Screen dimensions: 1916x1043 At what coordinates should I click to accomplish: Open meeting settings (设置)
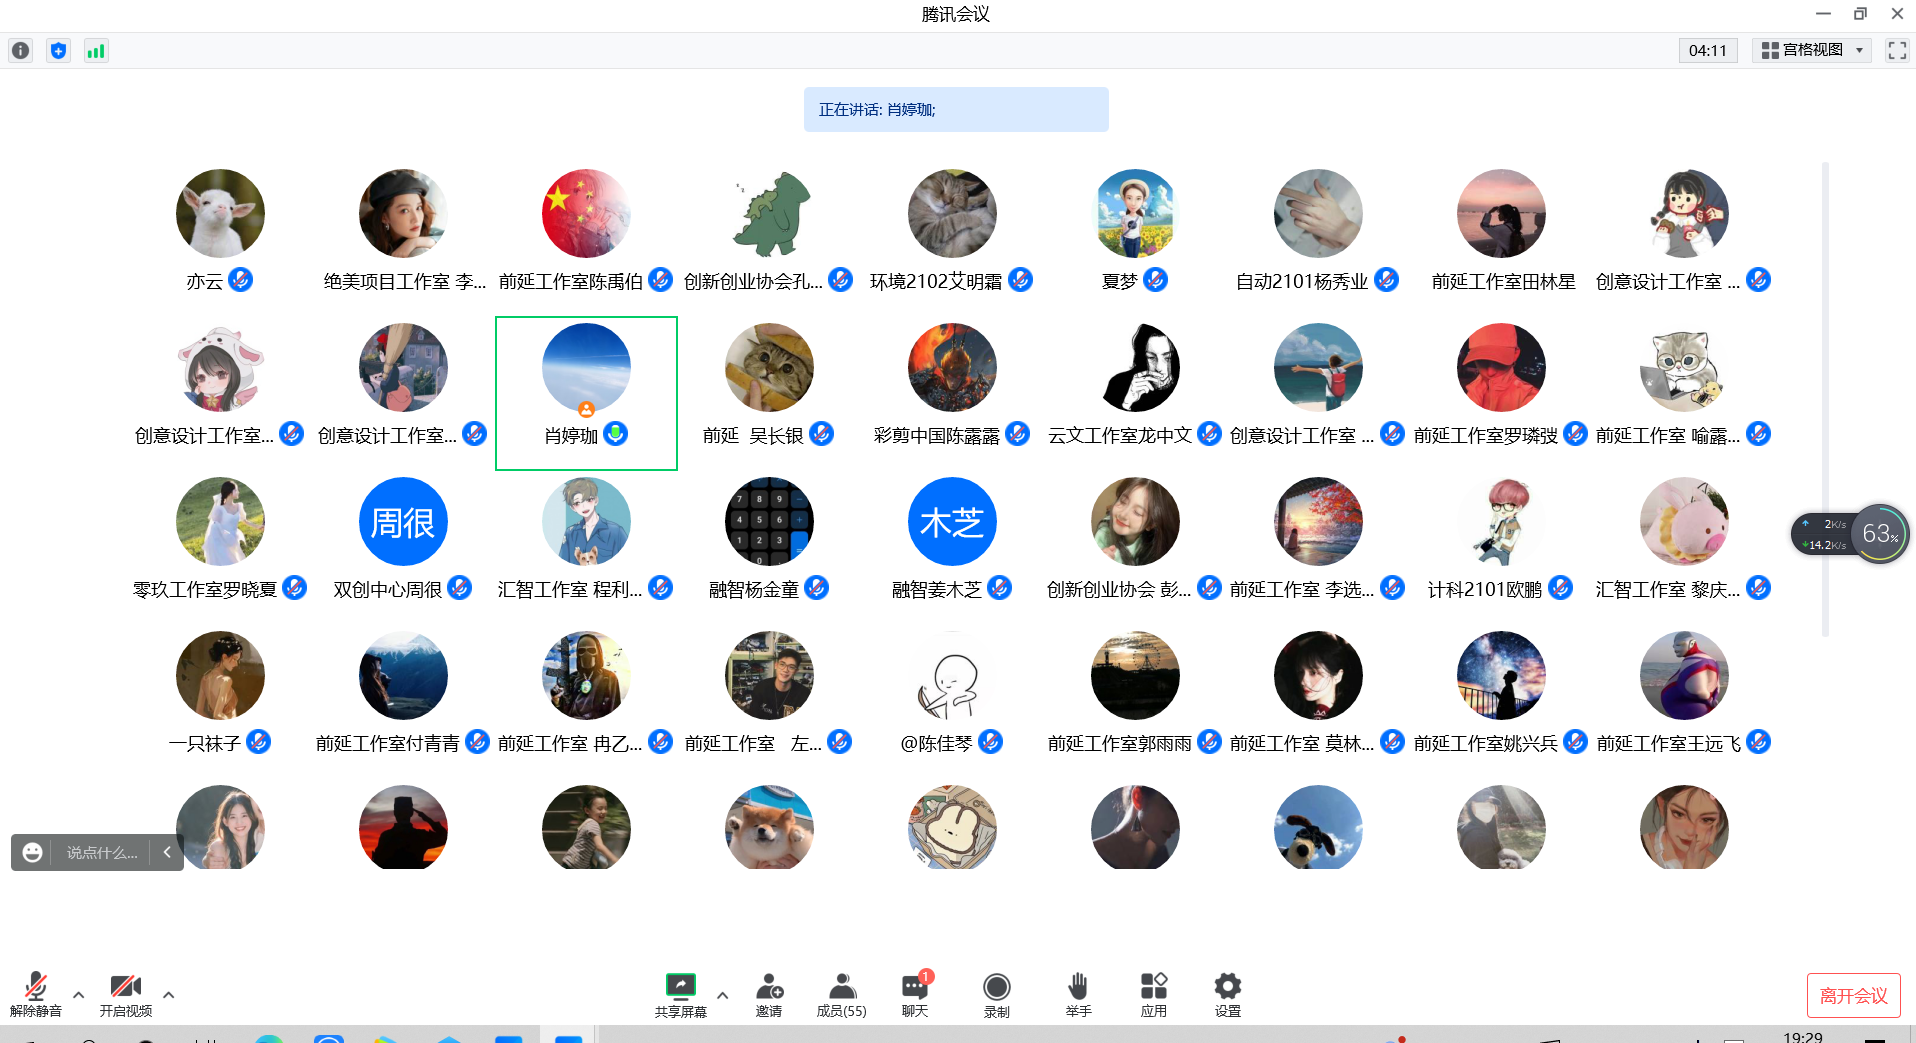(x=1227, y=994)
